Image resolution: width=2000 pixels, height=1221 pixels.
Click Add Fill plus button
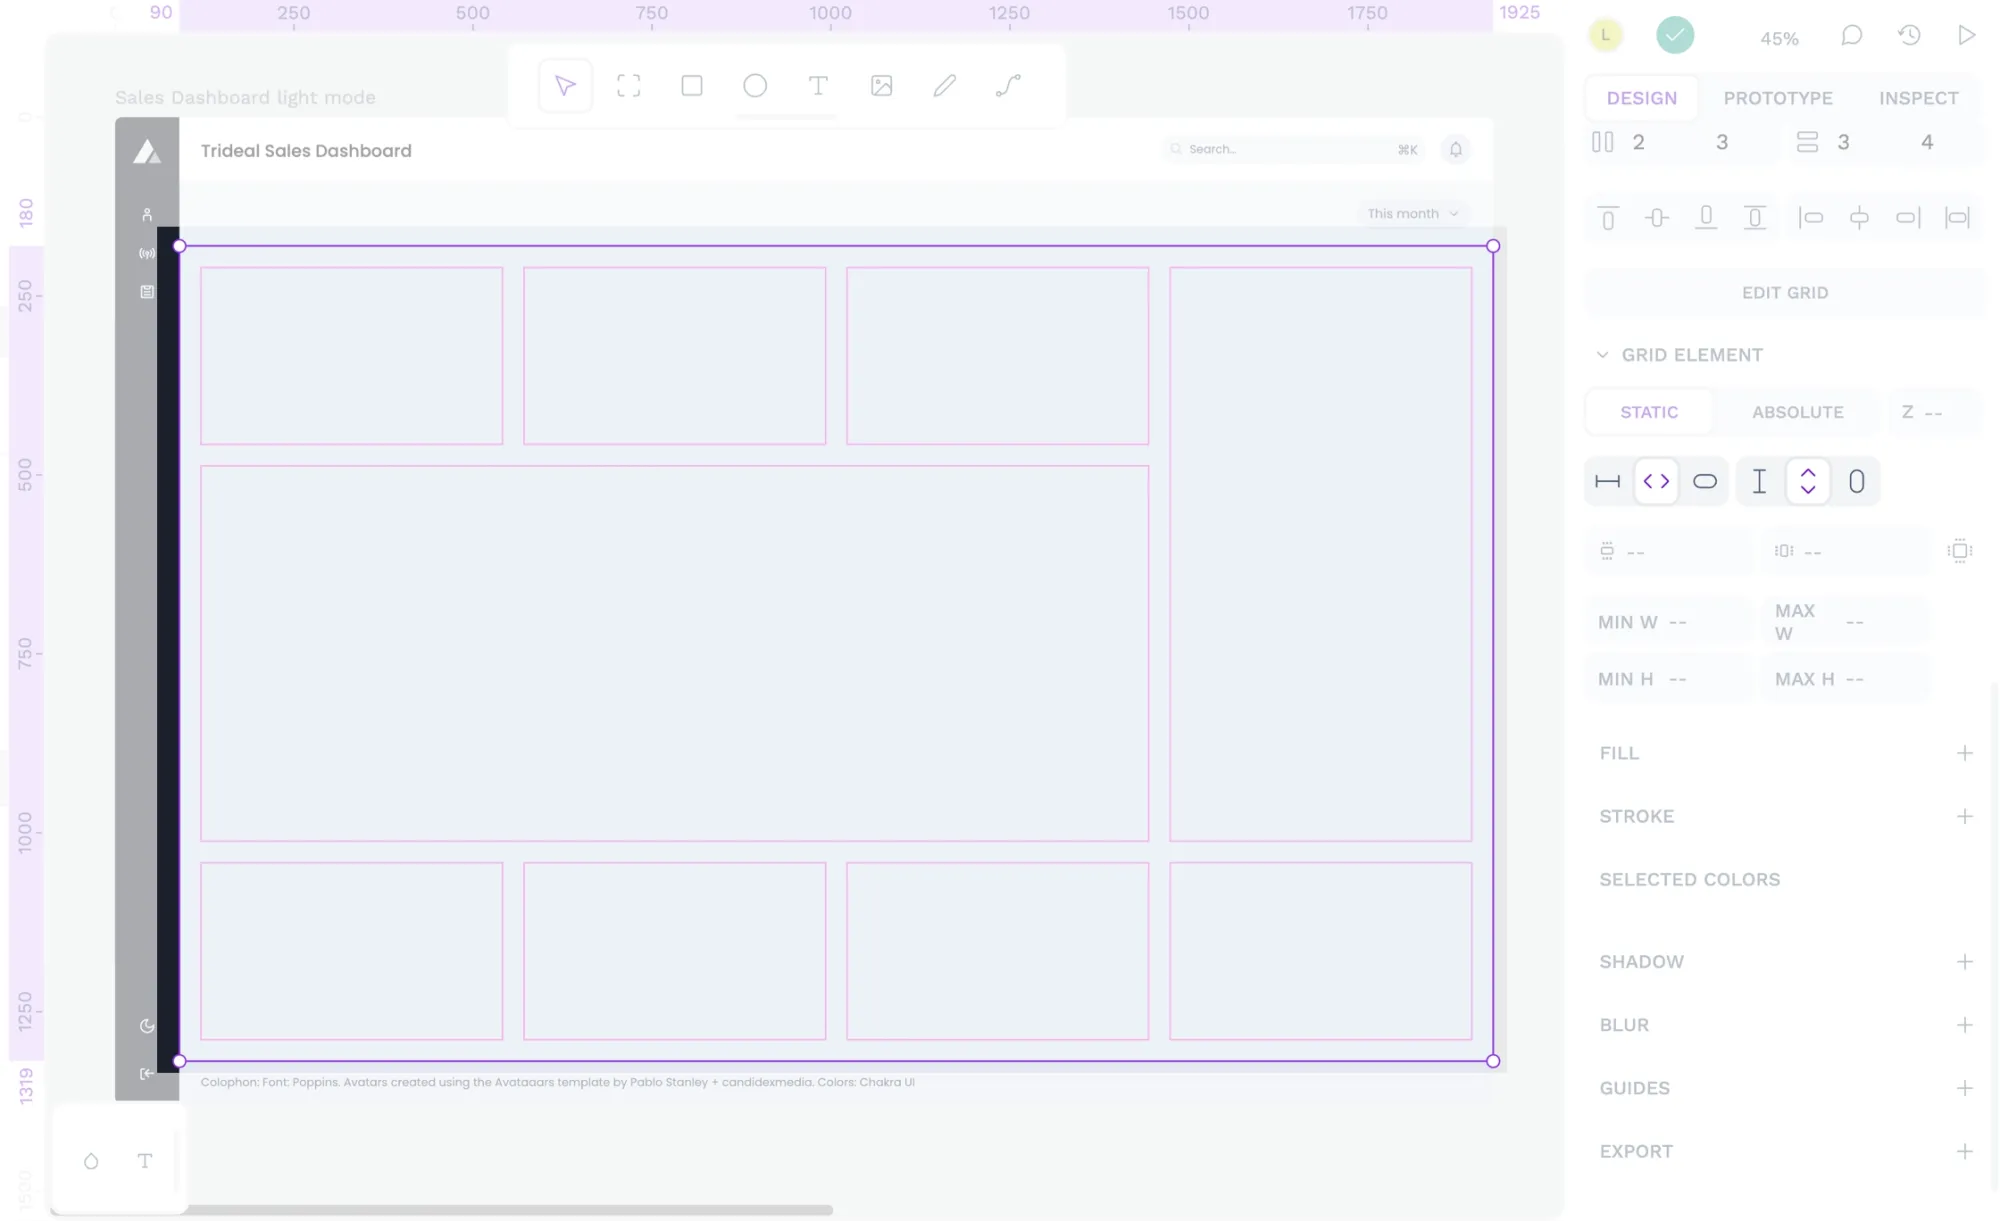point(1964,753)
